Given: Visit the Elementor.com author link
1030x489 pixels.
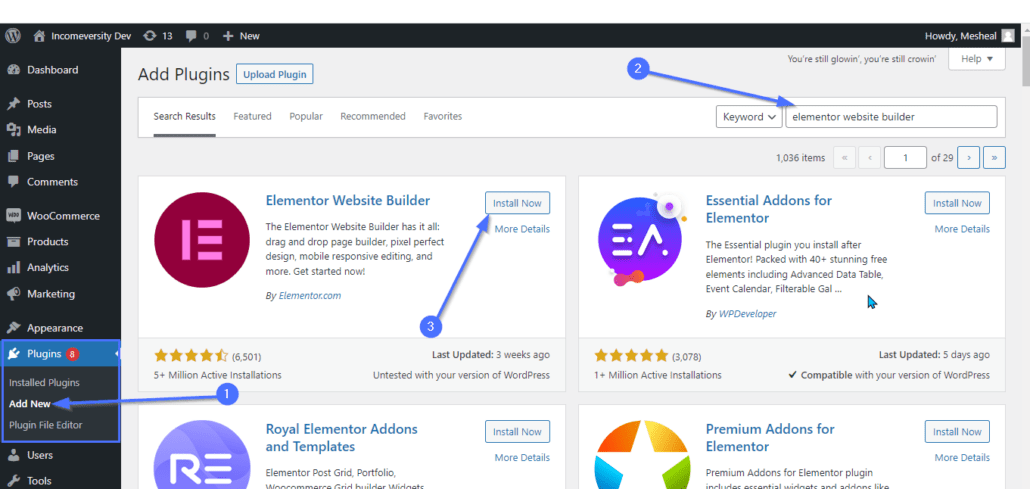Looking at the screenshot, I should [x=310, y=296].
